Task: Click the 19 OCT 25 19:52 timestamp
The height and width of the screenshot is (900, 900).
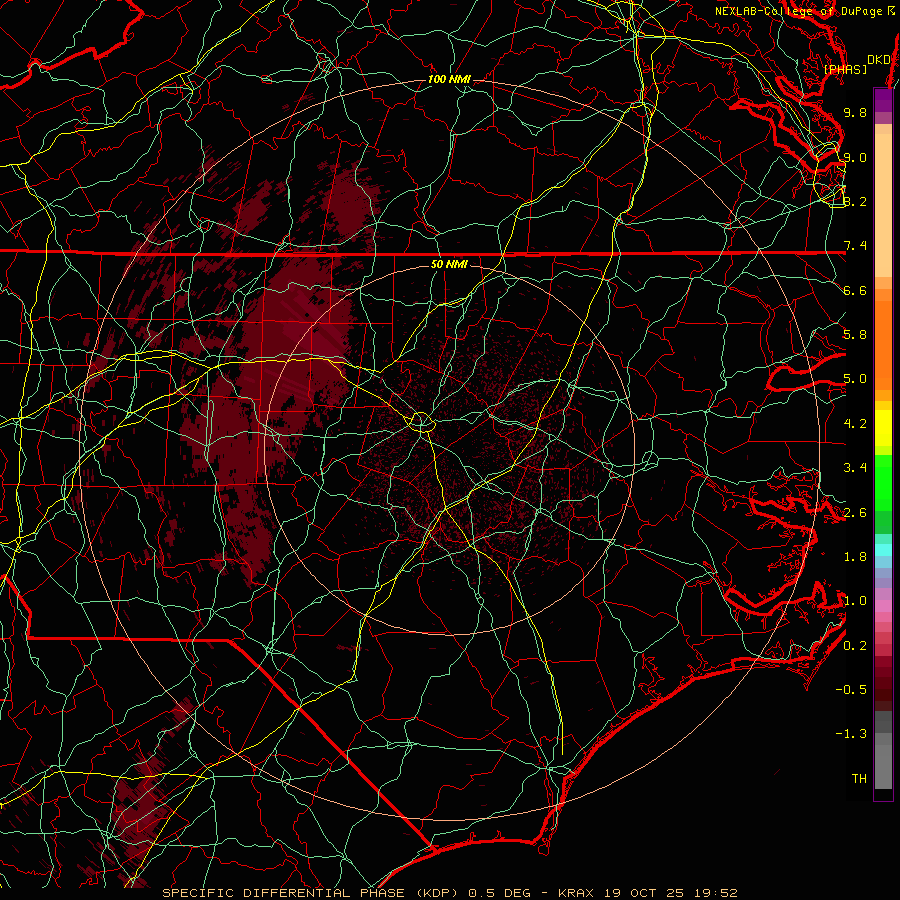Action: (670, 893)
